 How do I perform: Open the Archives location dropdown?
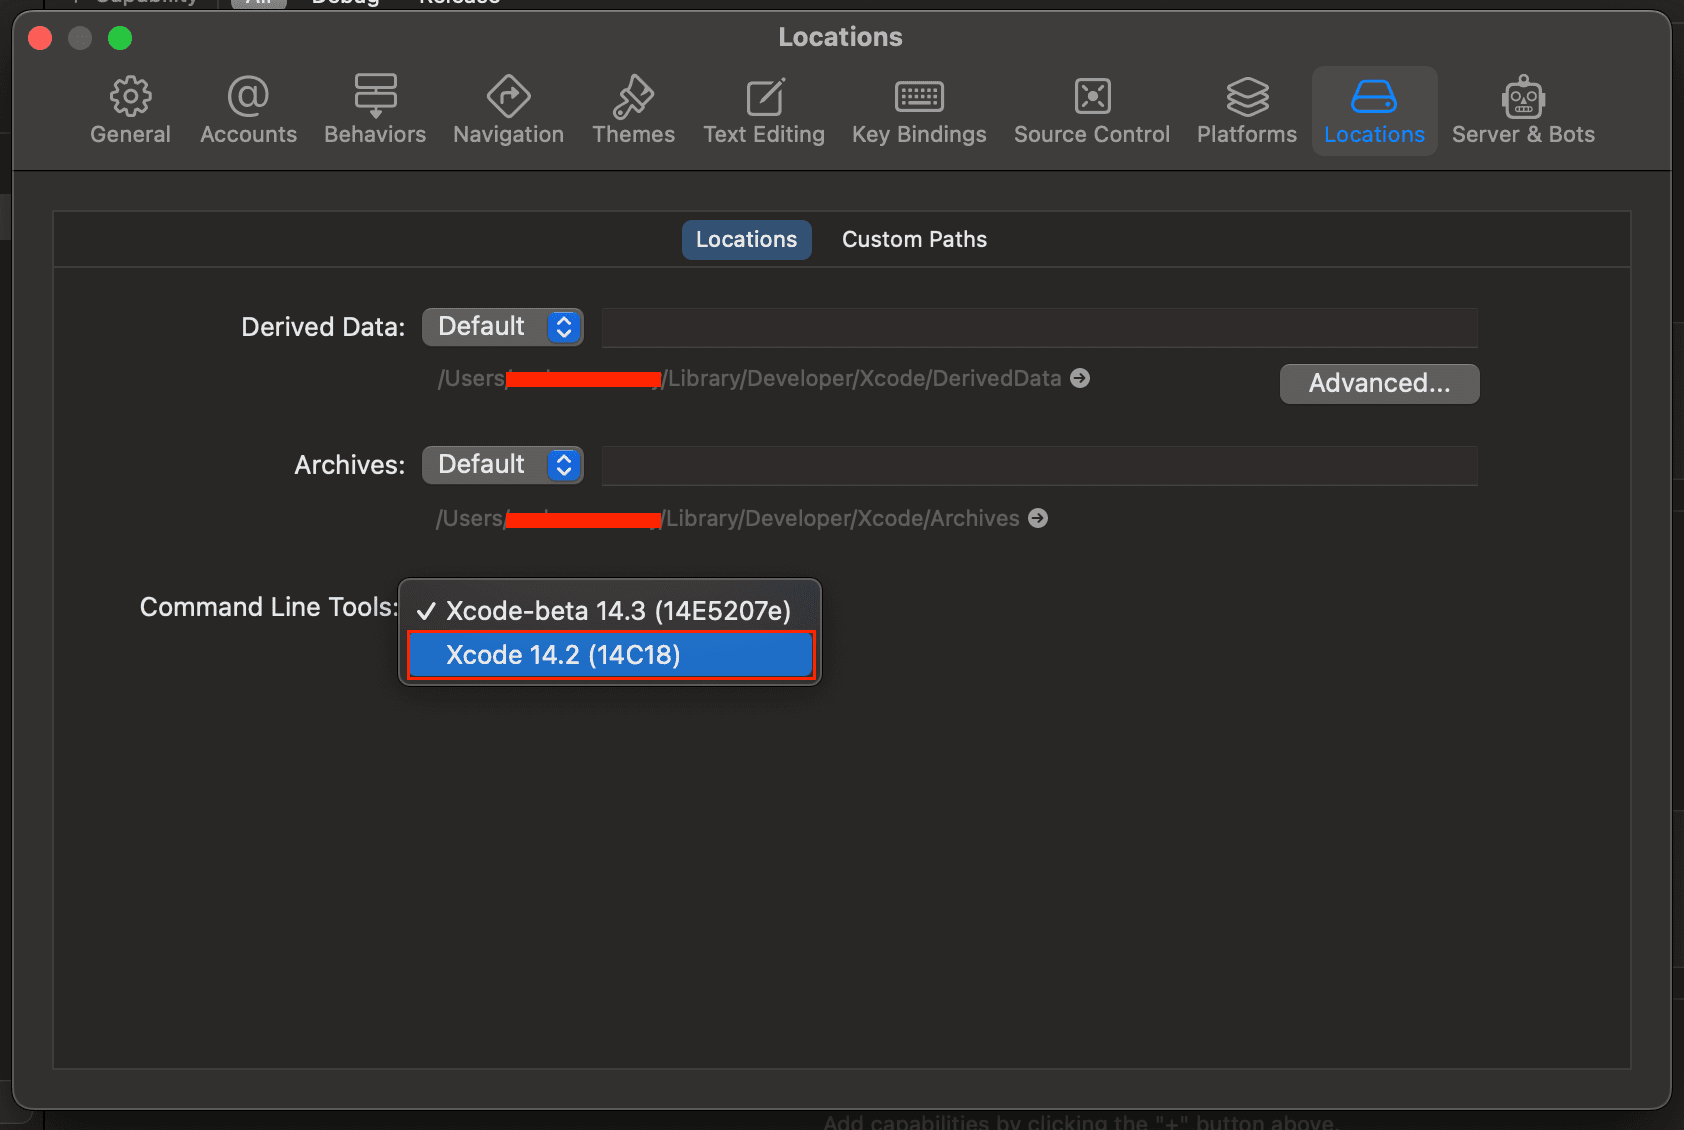502,464
